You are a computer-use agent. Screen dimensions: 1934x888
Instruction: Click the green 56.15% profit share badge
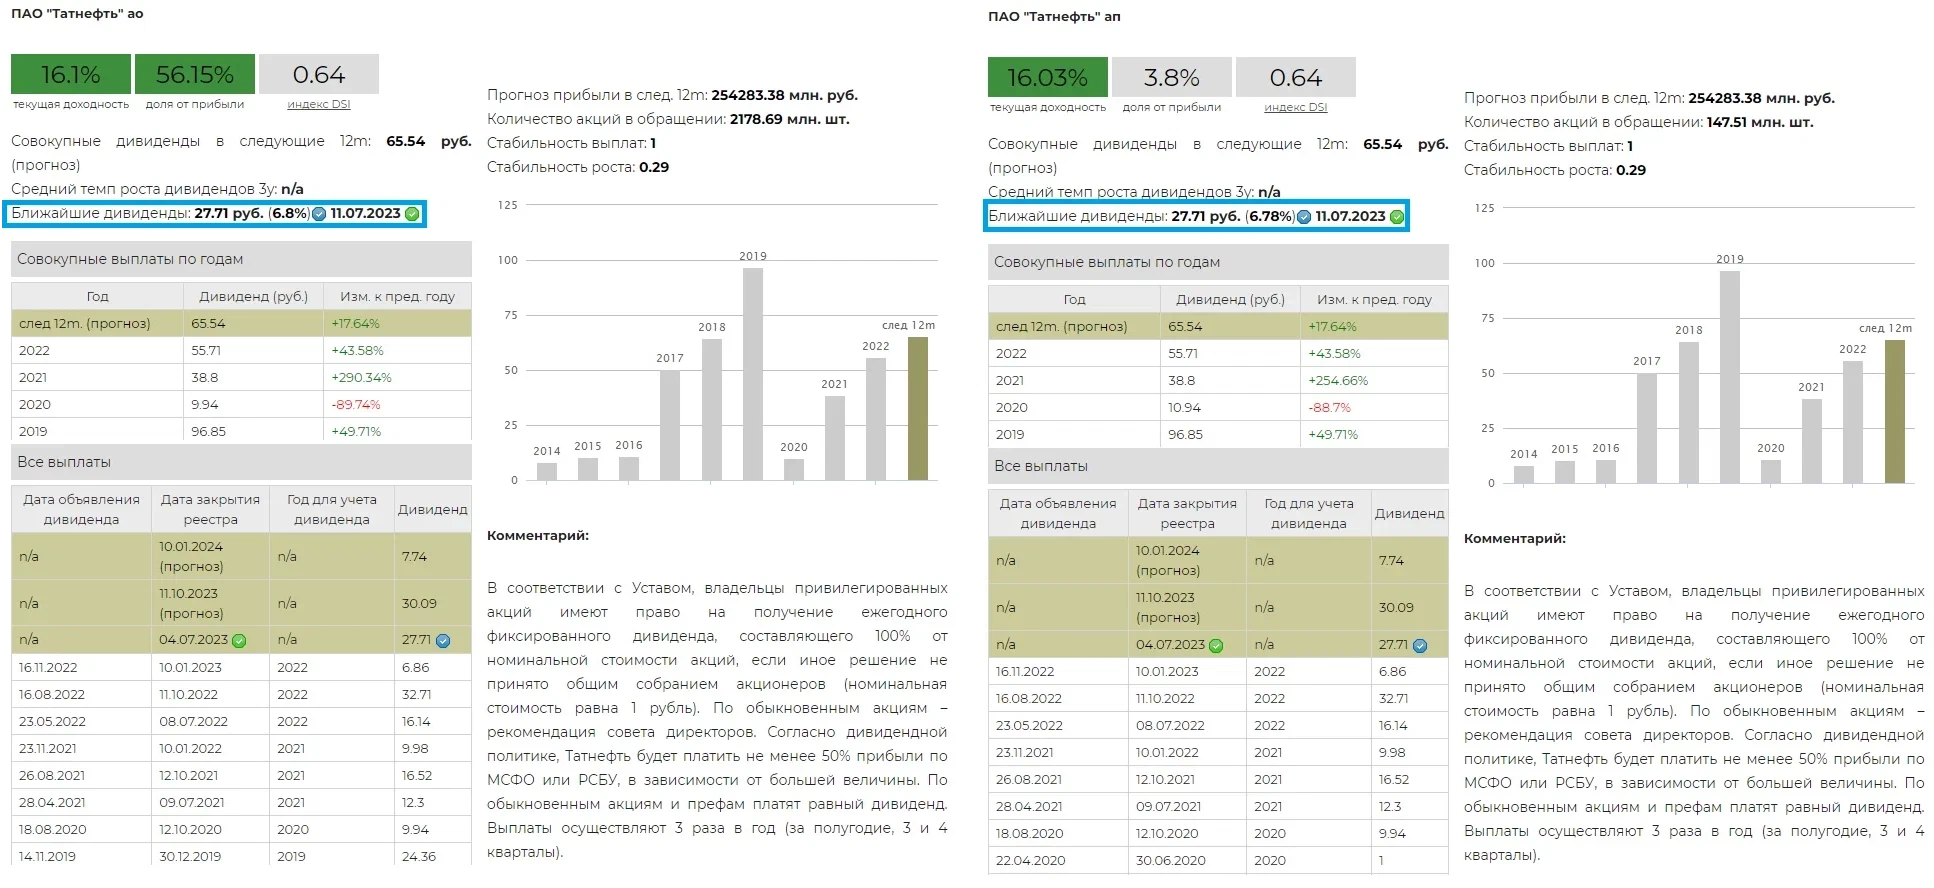click(x=194, y=75)
